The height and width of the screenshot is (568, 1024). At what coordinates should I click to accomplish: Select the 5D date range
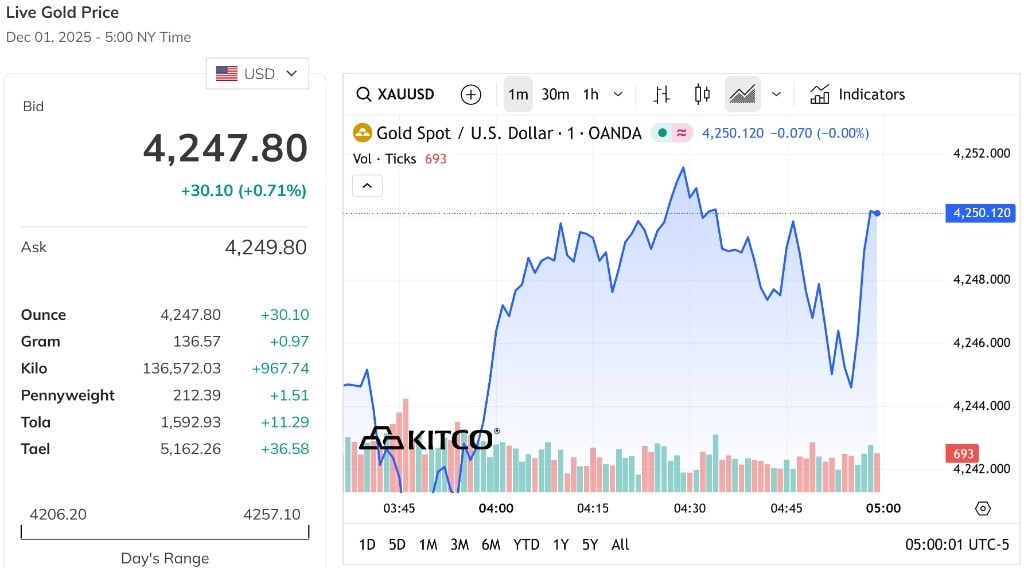point(397,544)
